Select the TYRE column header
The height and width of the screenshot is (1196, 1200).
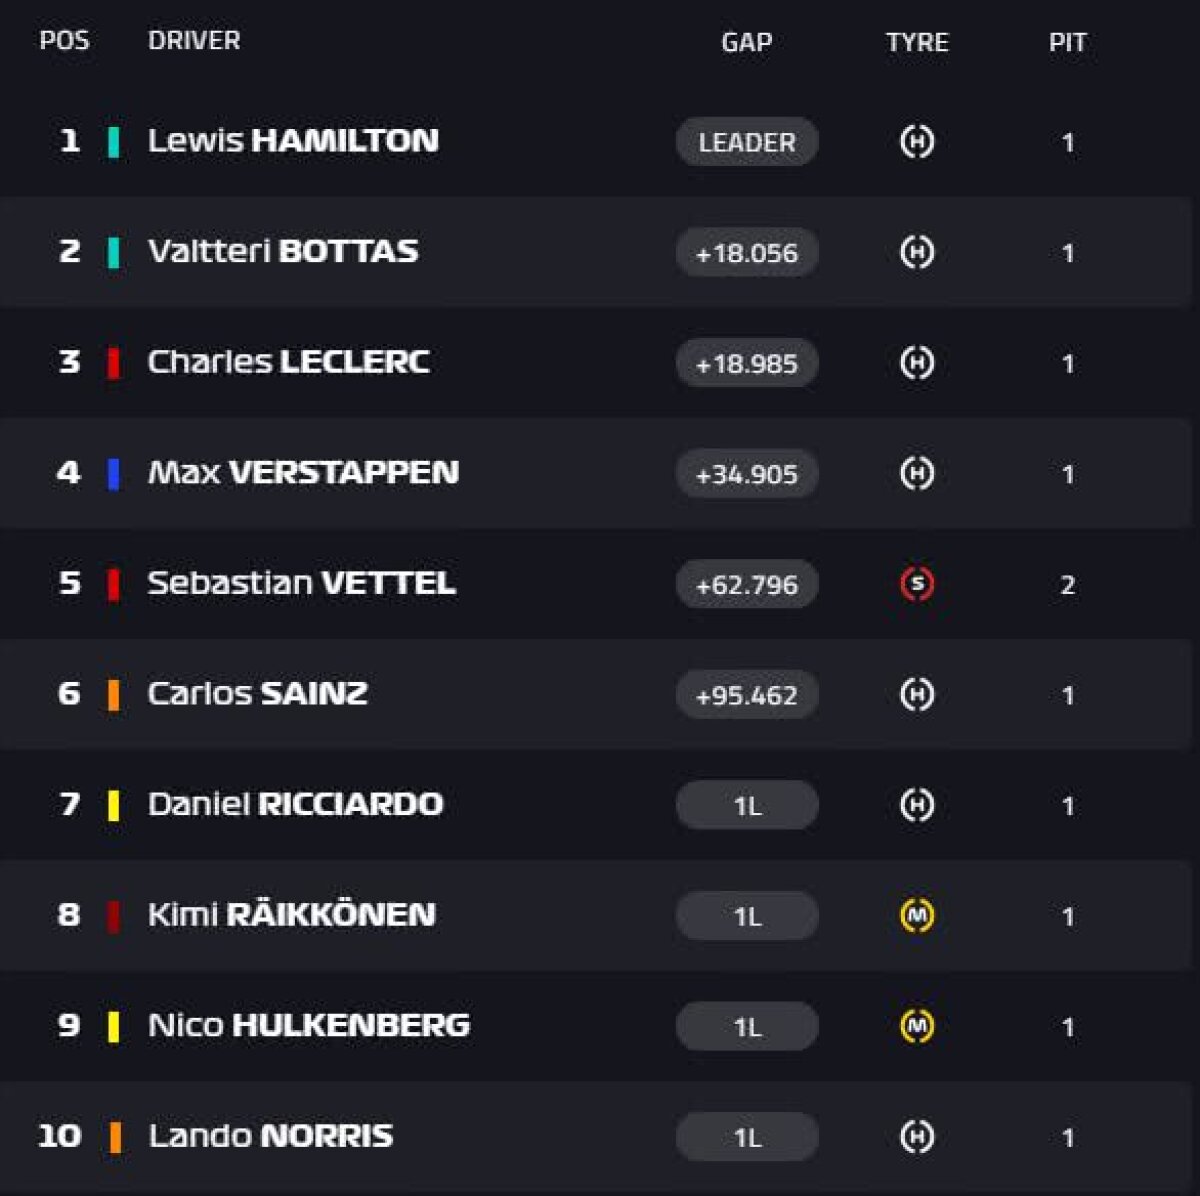coord(917,42)
